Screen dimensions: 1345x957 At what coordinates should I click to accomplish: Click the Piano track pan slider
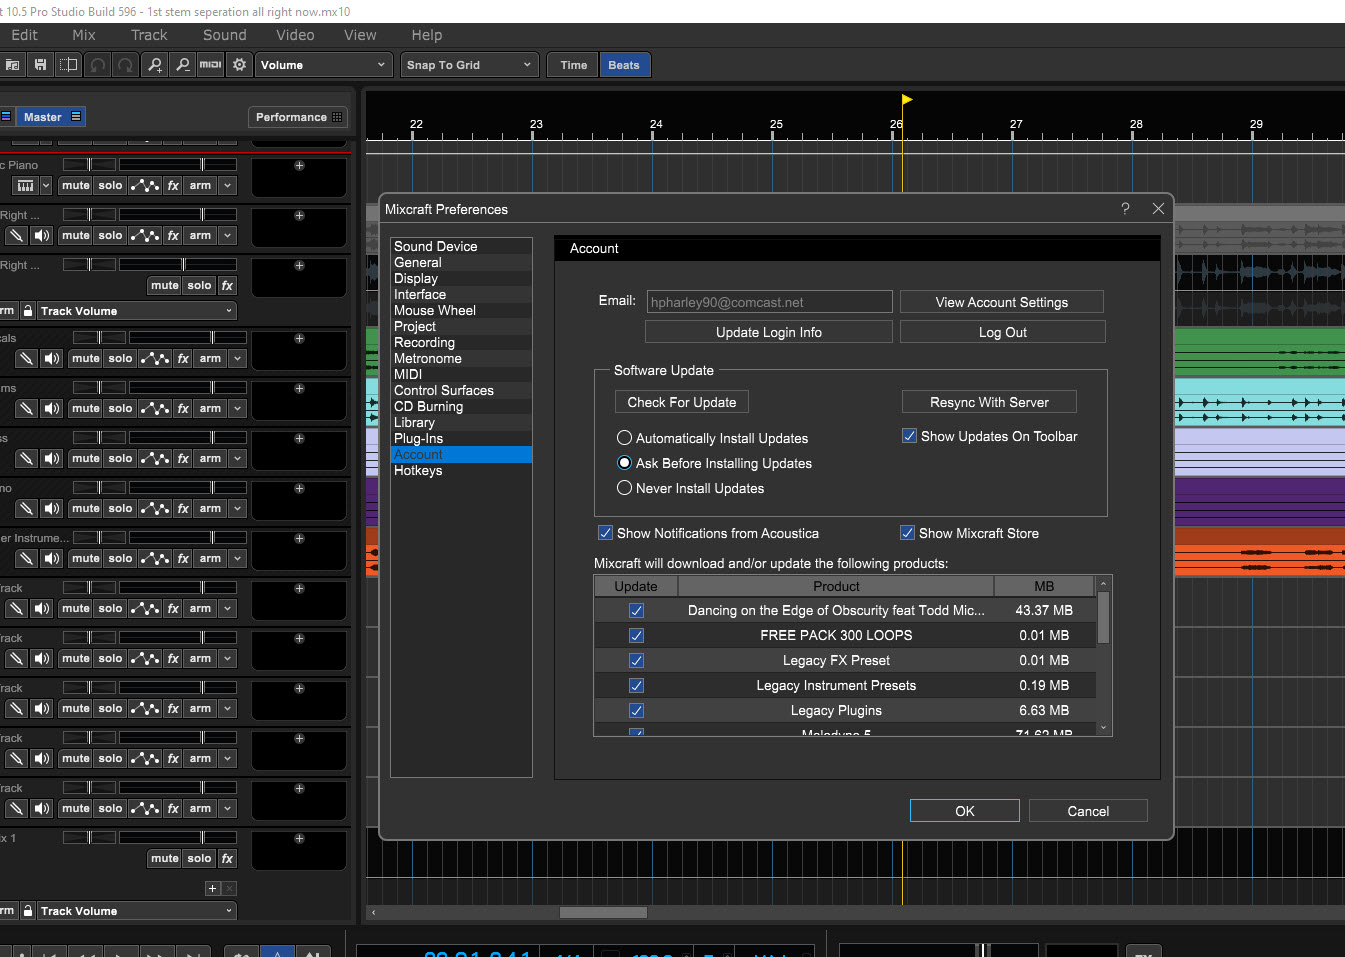coord(90,164)
